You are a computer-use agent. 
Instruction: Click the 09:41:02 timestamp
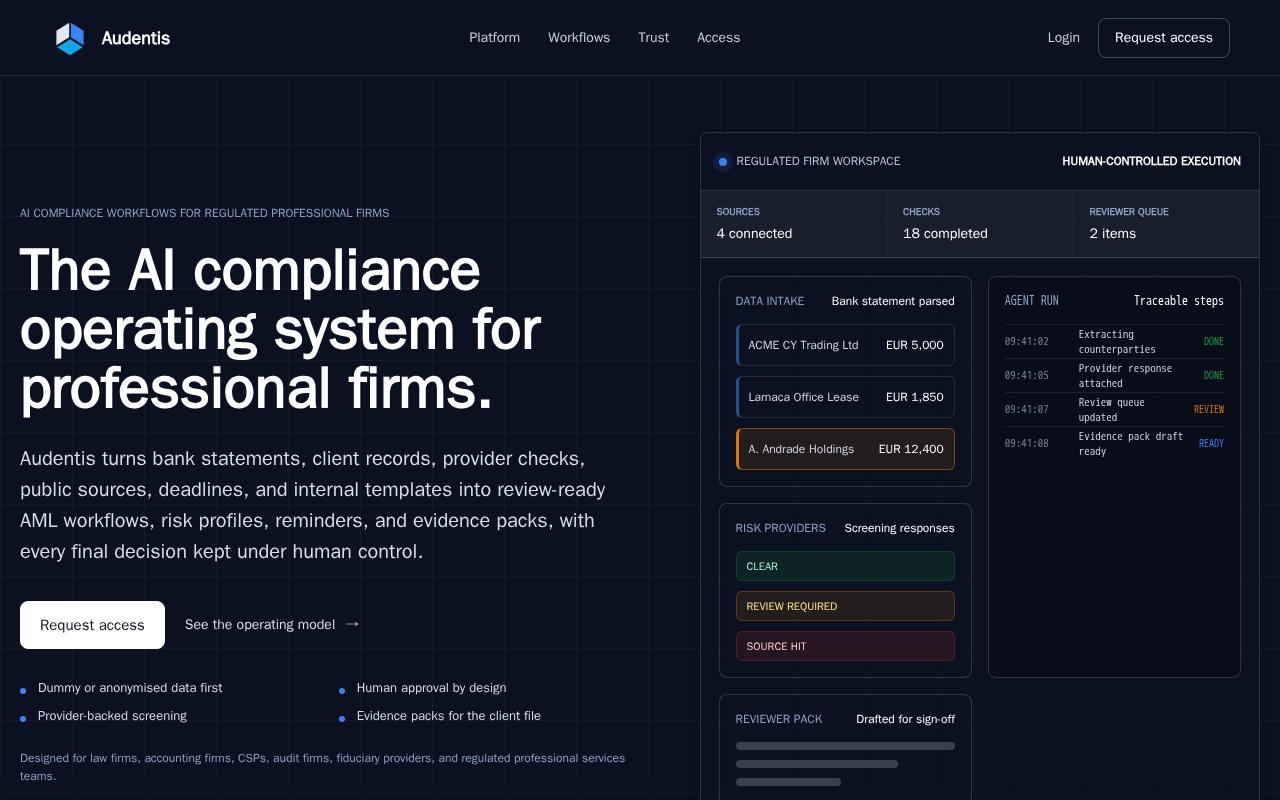1027,342
